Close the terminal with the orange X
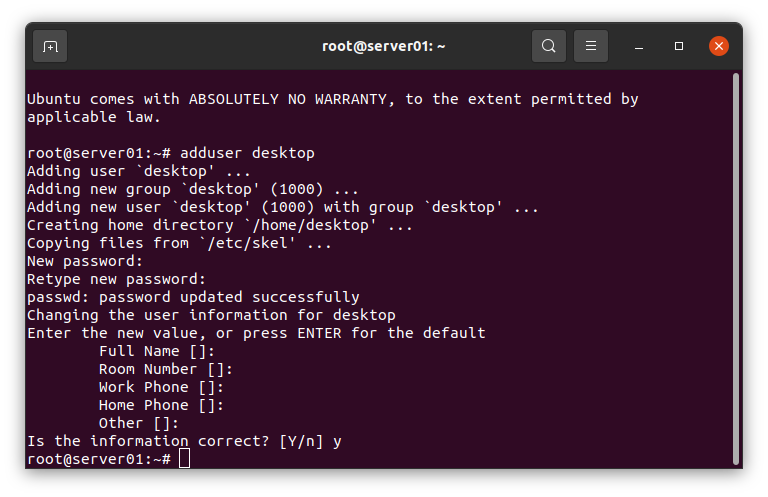Image resolution: width=768 pixels, height=497 pixels. (719, 46)
